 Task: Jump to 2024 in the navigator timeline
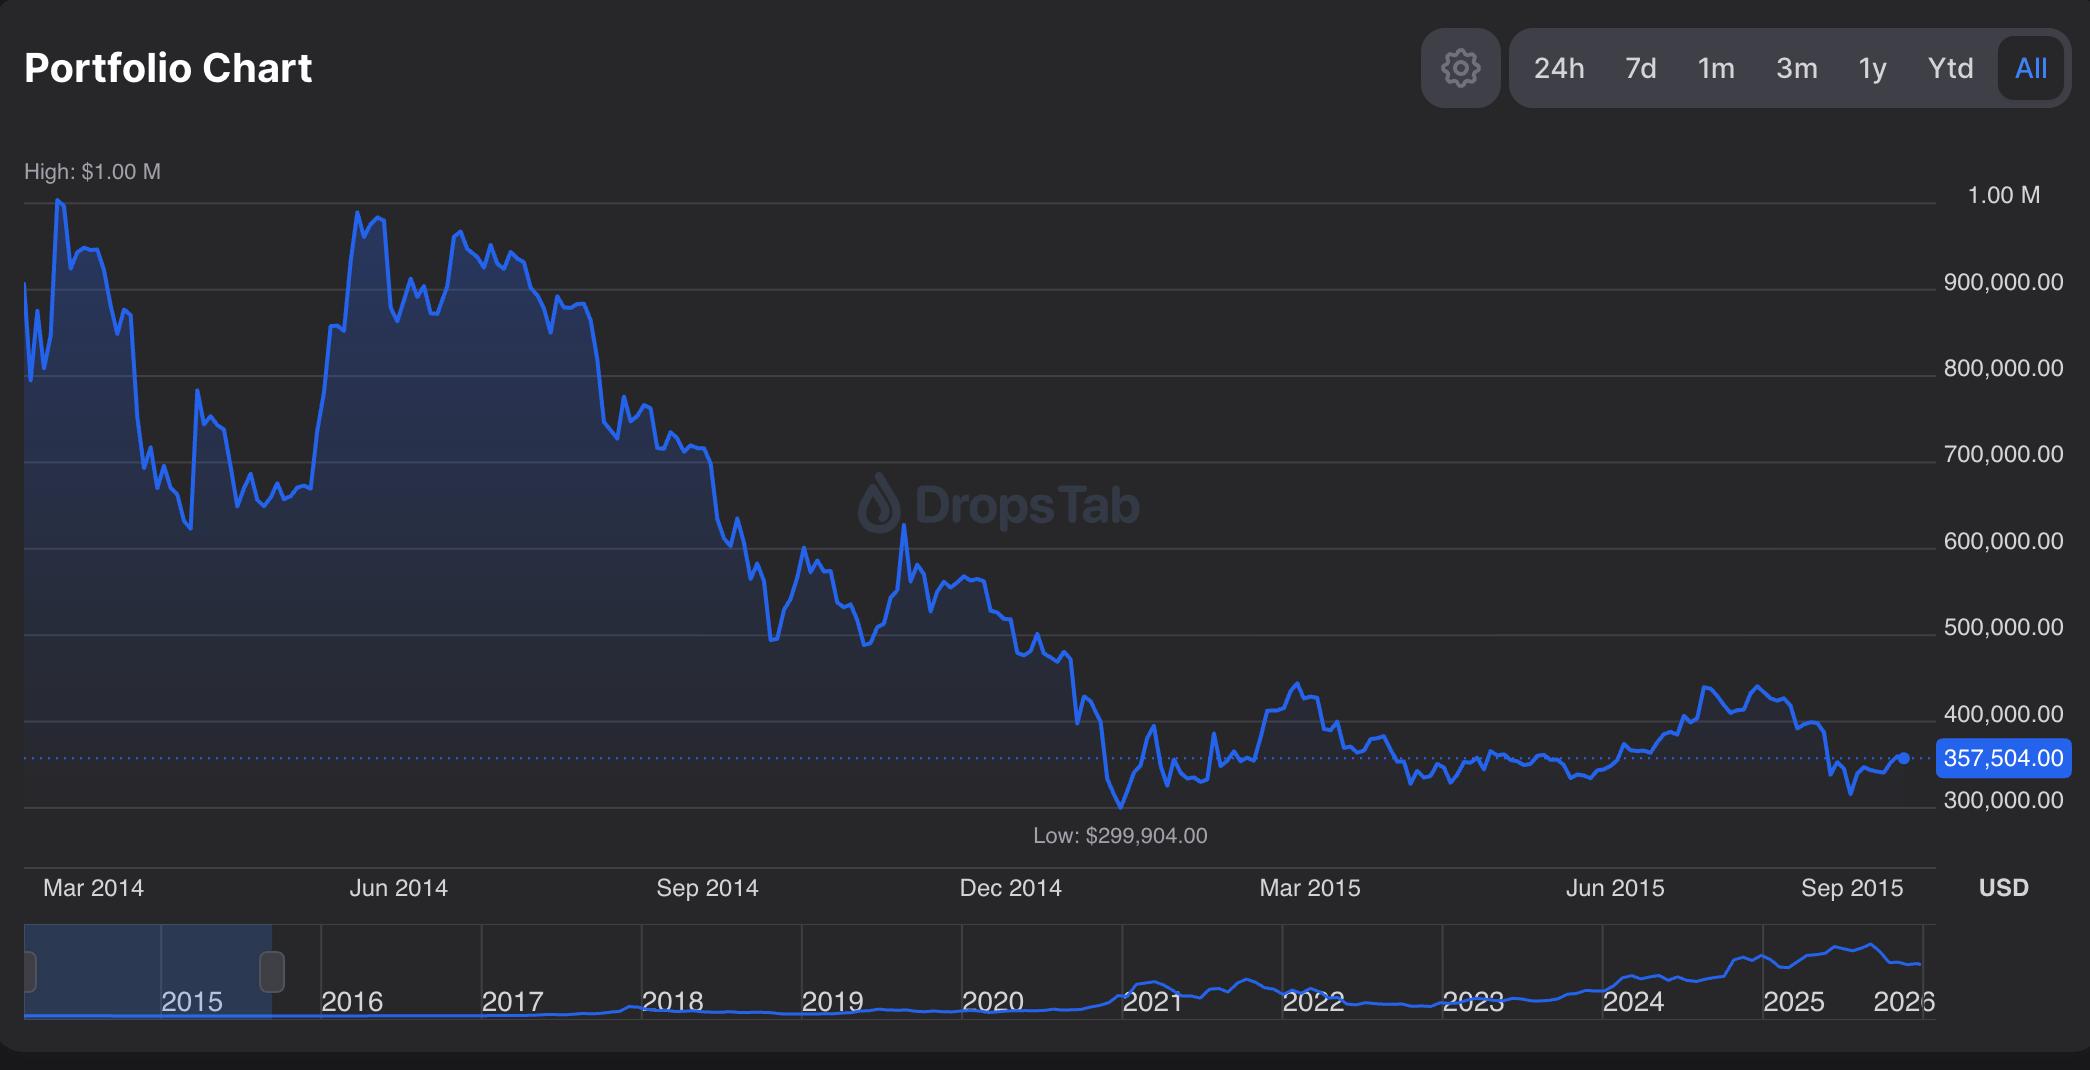click(1633, 1001)
